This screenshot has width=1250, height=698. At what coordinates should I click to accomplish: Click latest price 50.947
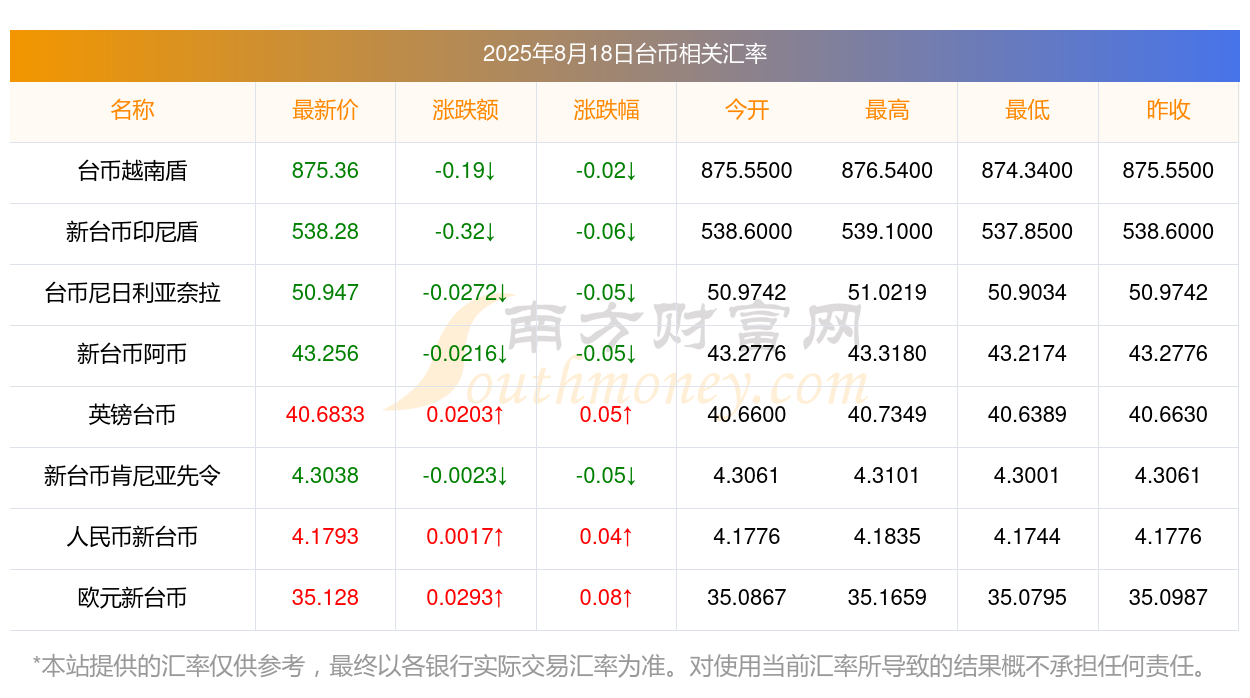[325, 293]
